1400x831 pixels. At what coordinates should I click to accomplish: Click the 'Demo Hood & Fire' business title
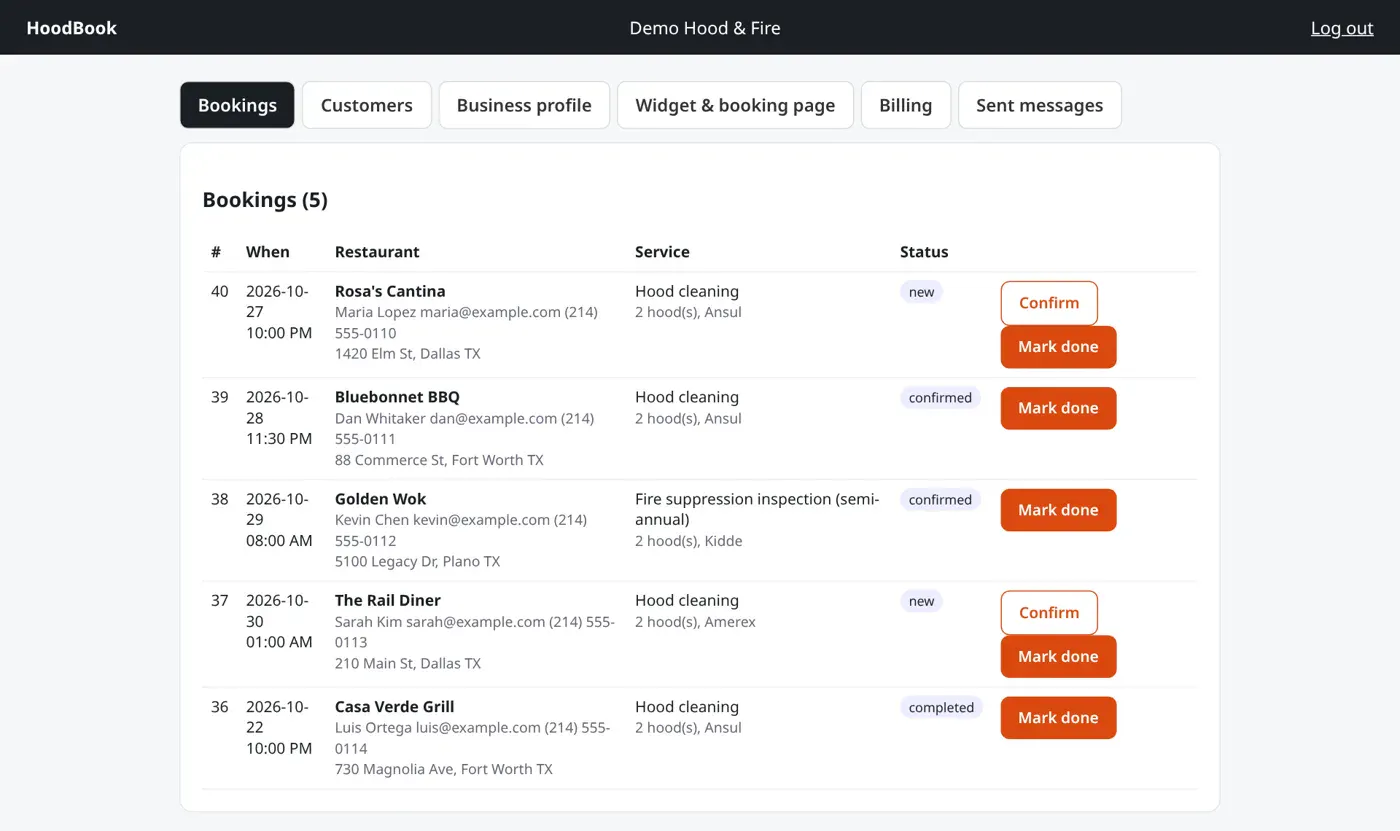point(705,28)
